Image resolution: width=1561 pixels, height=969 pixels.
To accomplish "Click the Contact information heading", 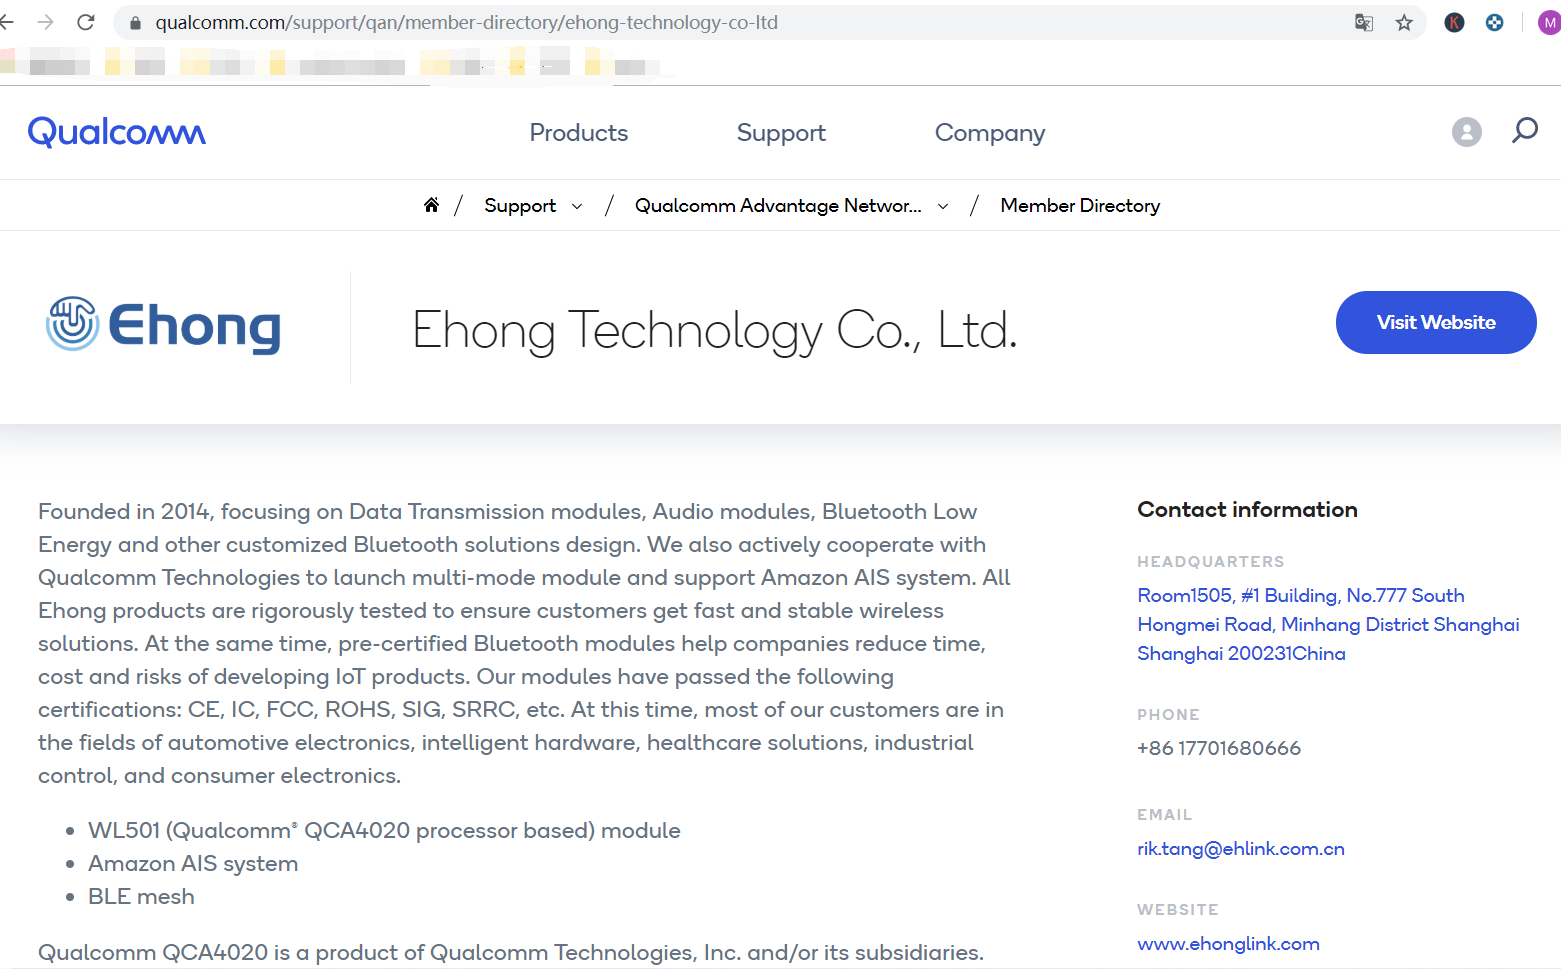I will tap(1247, 509).
